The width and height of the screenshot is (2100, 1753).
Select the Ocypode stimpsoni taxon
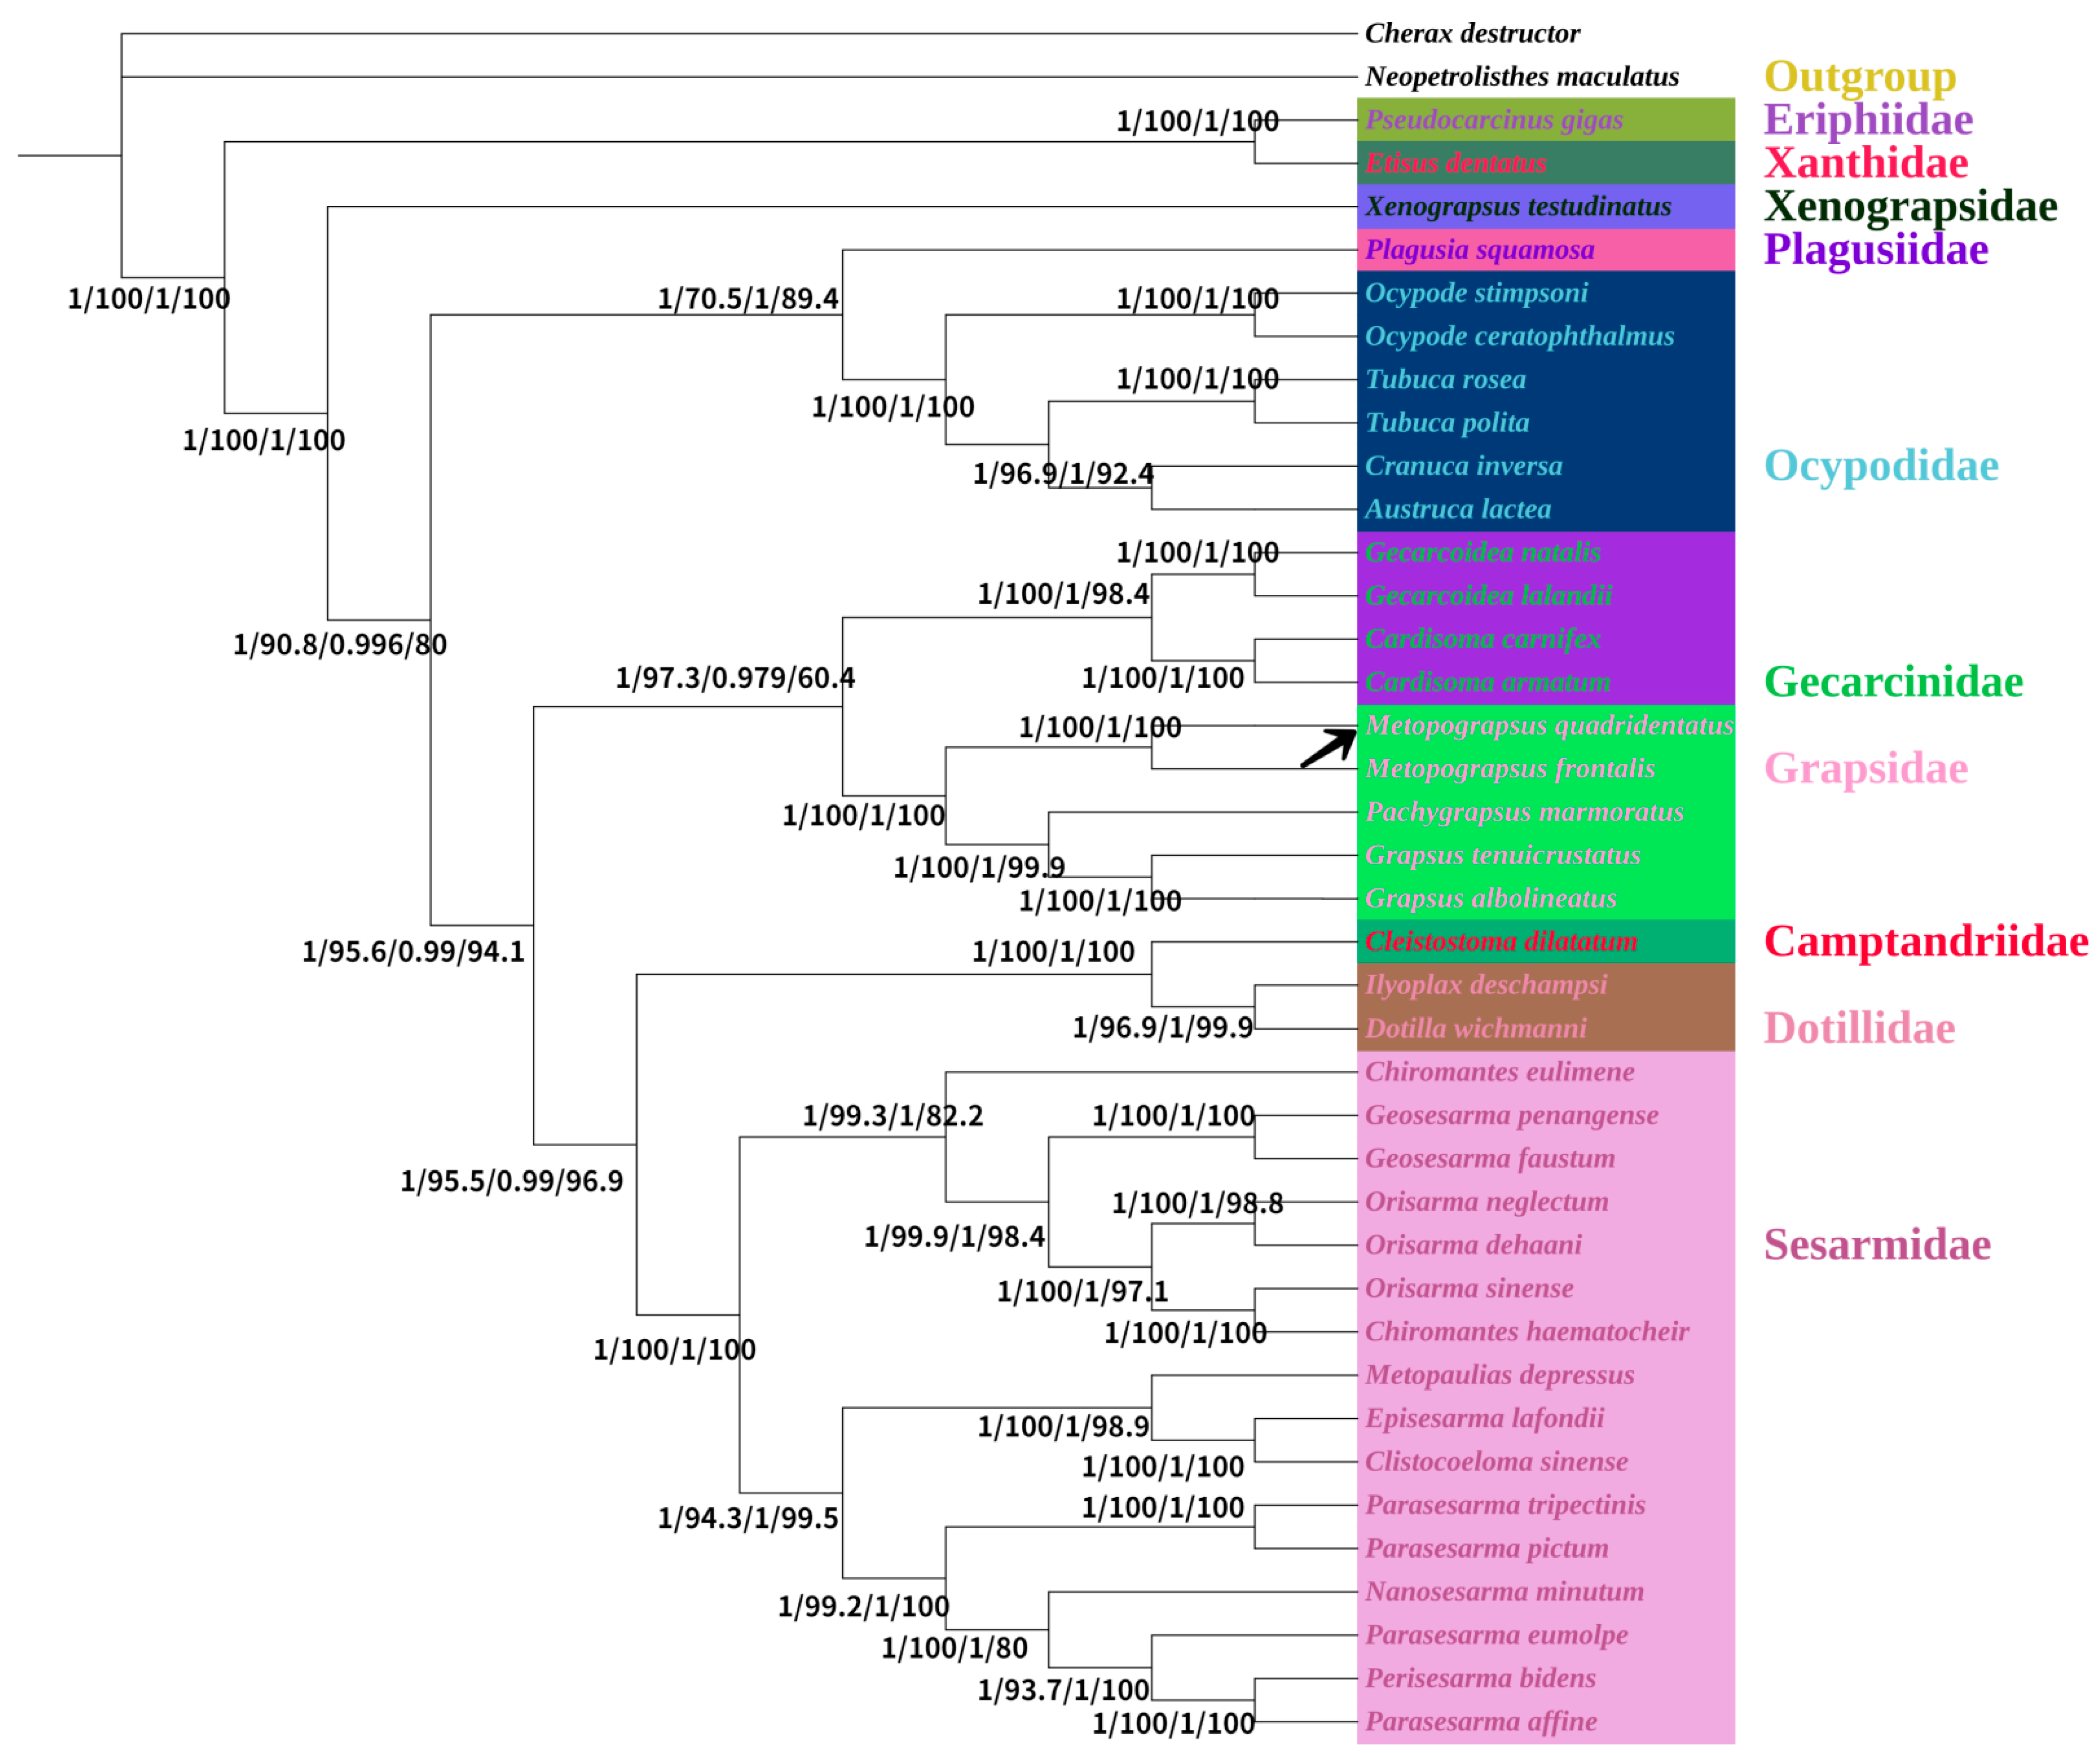pos(1476,293)
